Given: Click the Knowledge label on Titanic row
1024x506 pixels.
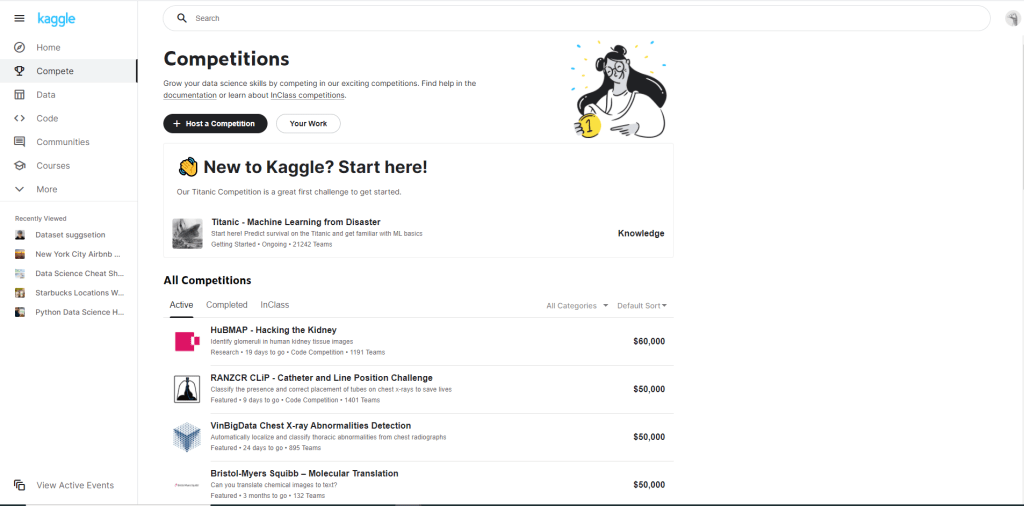Looking at the screenshot, I should point(641,233).
